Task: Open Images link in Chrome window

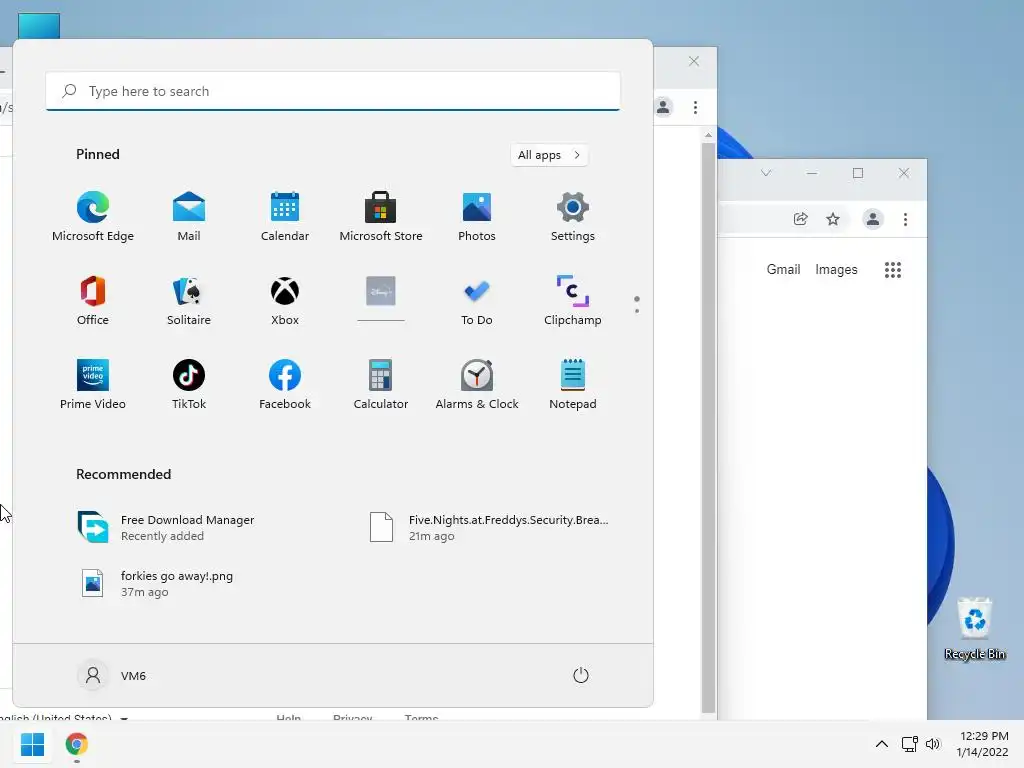Action: click(x=836, y=270)
